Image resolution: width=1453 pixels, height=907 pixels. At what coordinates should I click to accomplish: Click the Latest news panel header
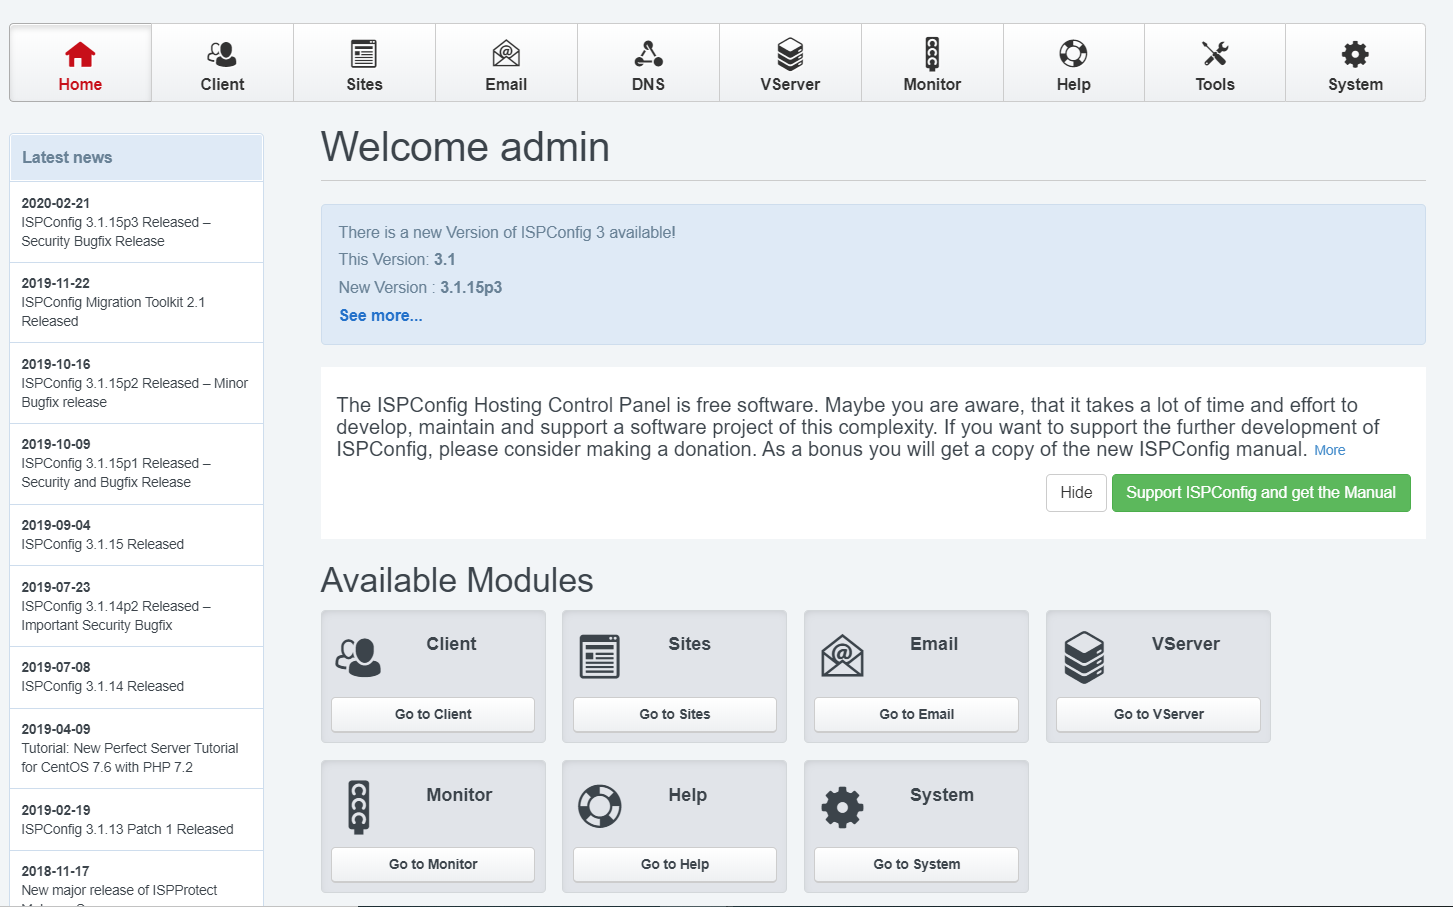(x=137, y=157)
